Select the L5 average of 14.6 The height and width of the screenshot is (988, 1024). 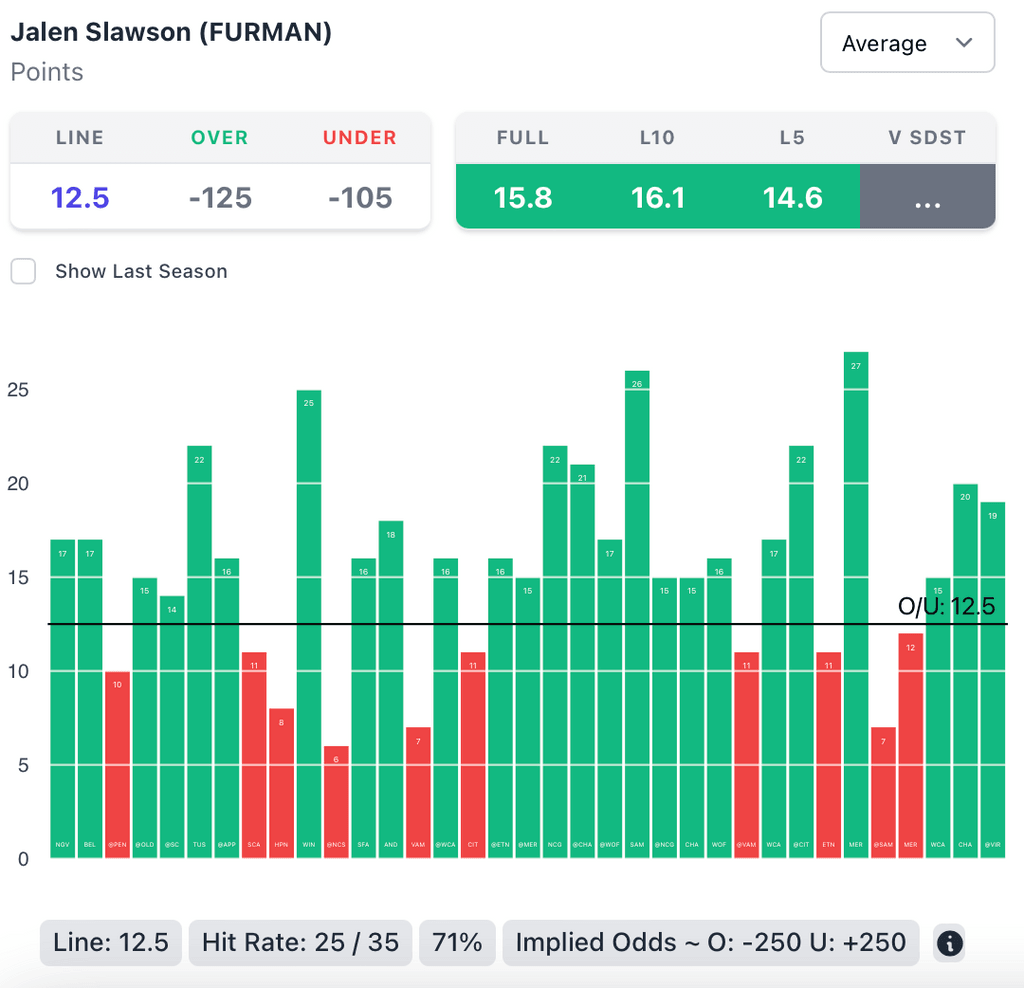792,198
